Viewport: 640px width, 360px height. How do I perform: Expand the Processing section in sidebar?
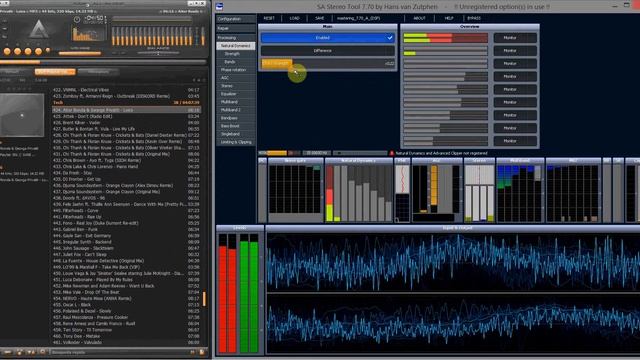click(236, 38)
